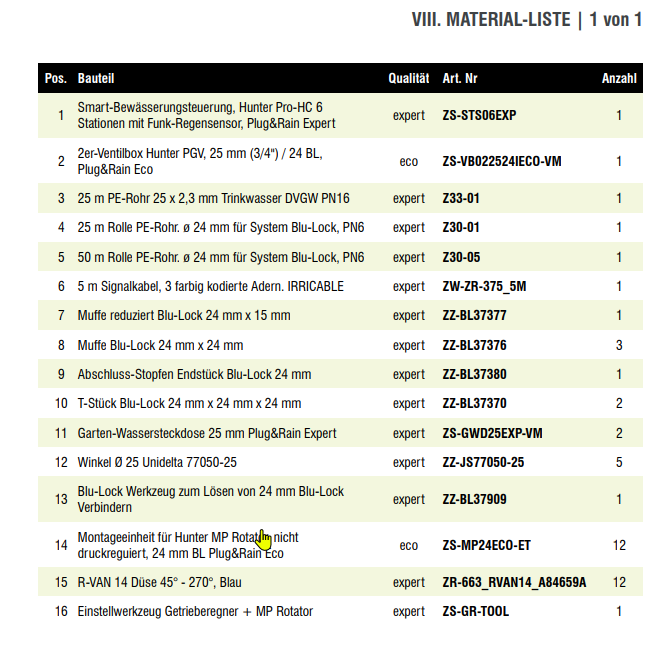Click the Blu-Lock Werkzeug description

210,499
